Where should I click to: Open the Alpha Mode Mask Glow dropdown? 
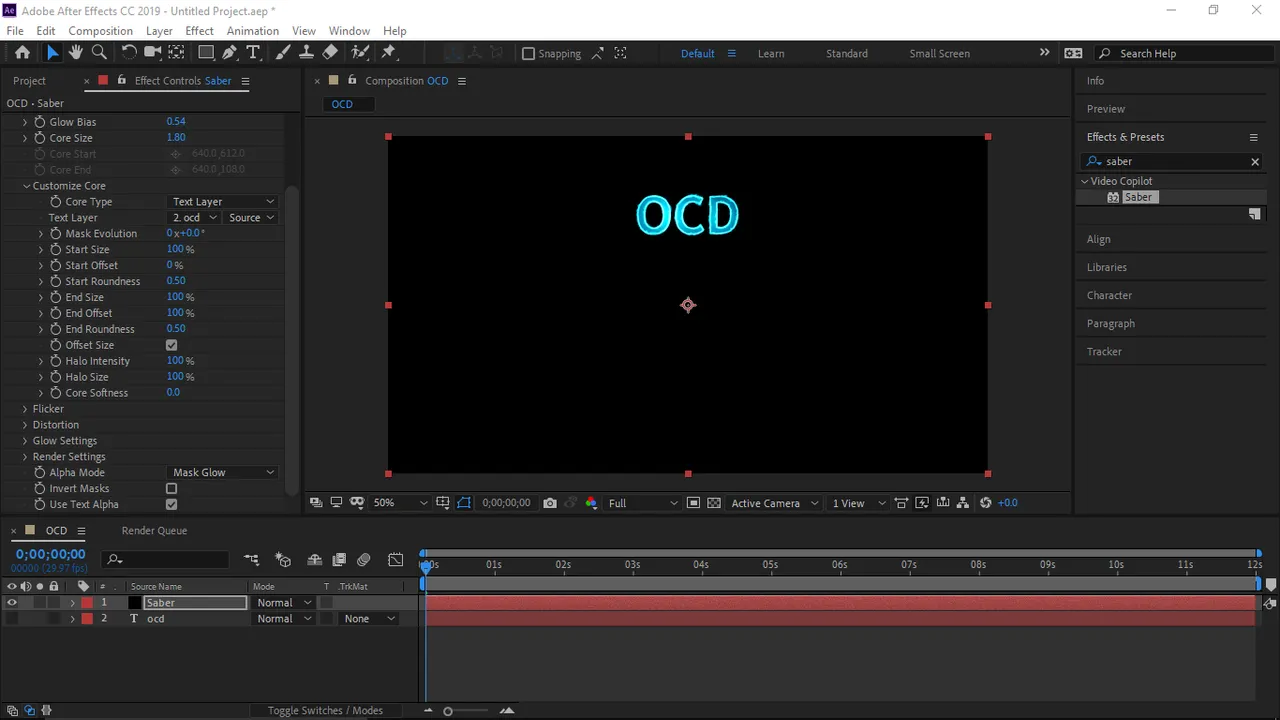pyautogui.click(x=223, y=473)
